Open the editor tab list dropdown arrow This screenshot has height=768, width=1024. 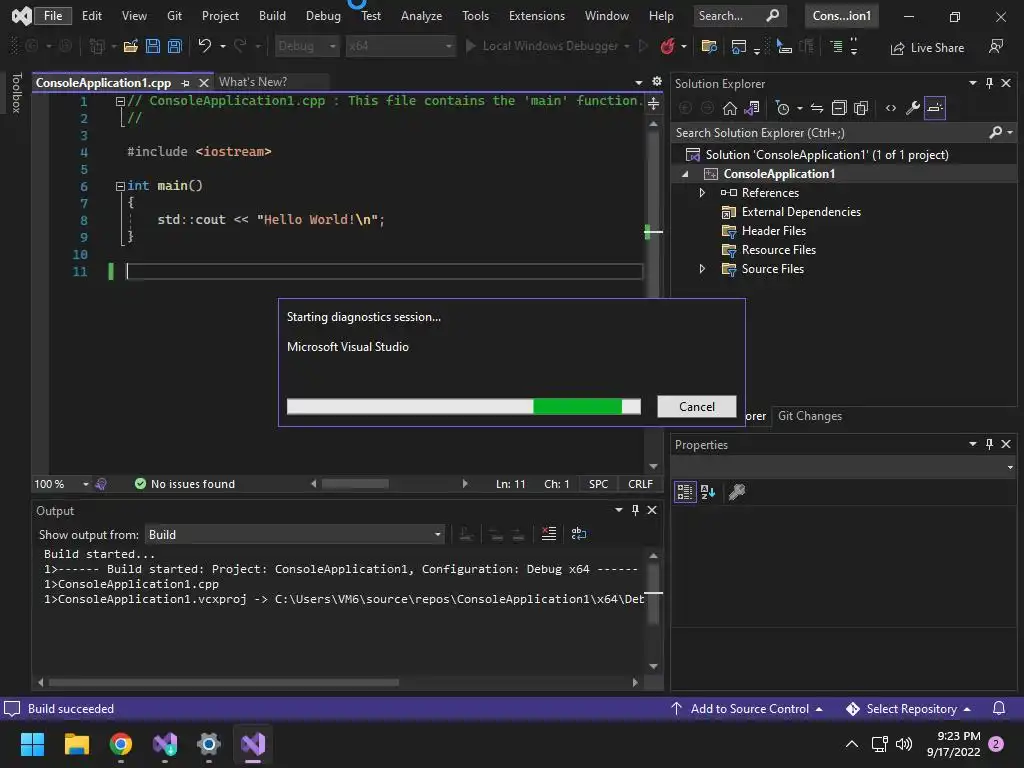[x=639, y=82]
